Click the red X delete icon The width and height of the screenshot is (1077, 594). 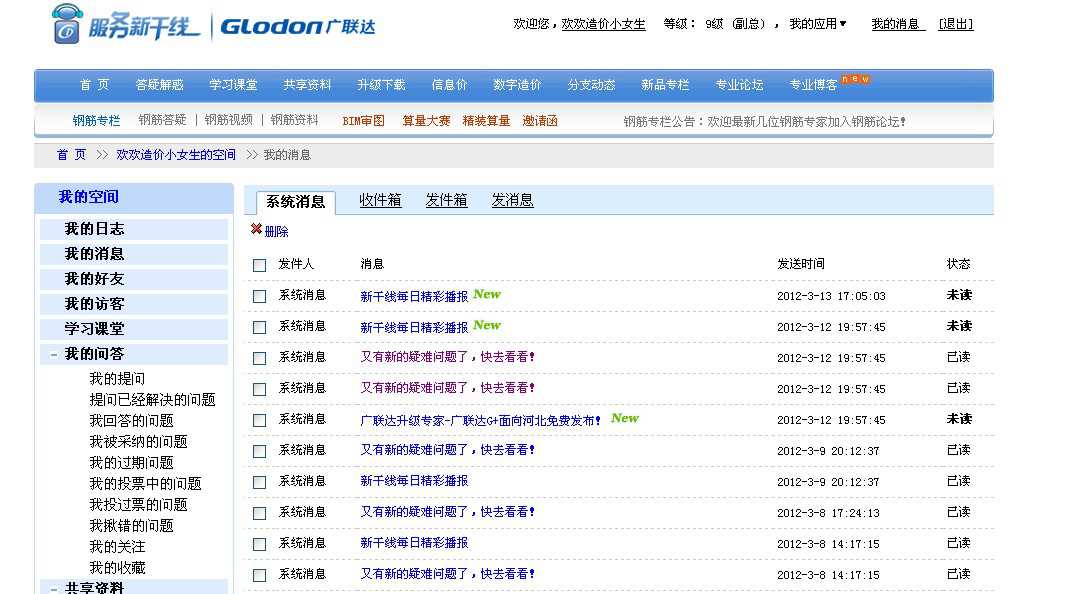(x=256, y=229)
